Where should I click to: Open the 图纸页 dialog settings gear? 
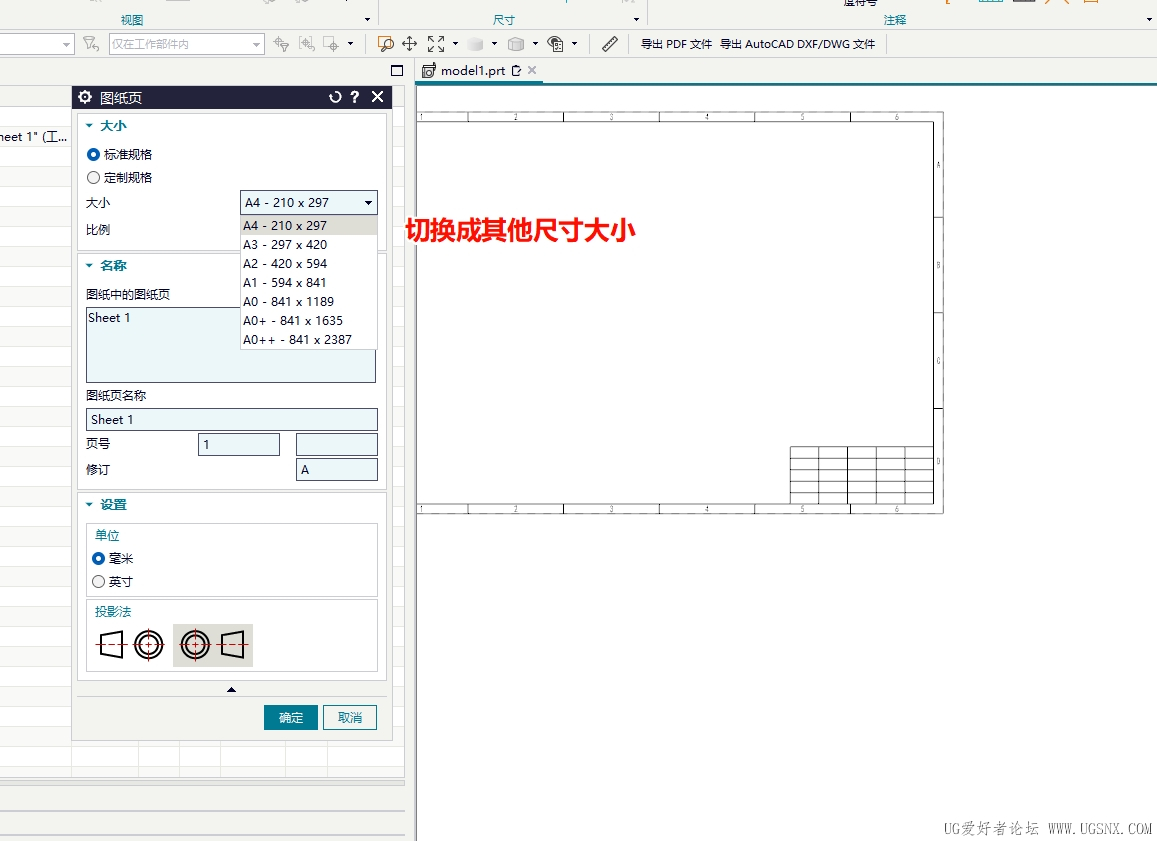pos(85,97)
